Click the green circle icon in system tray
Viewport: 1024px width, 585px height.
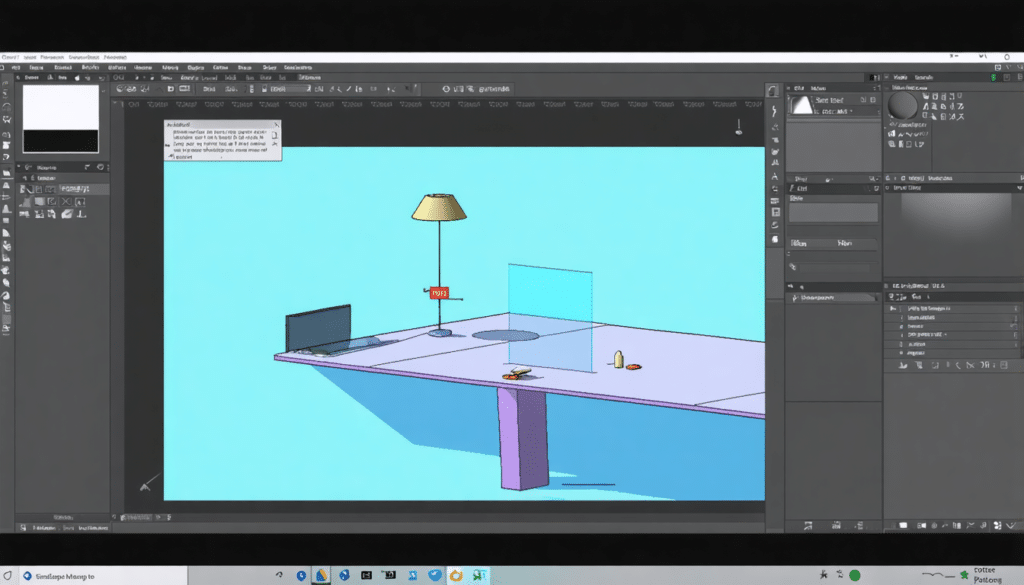click(x=854, y=575)
